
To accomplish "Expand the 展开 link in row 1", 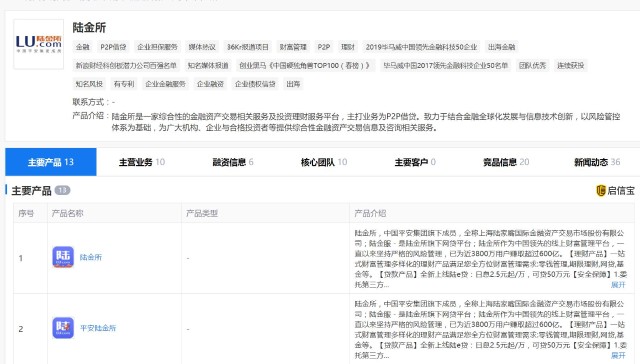I will (618, 284).
